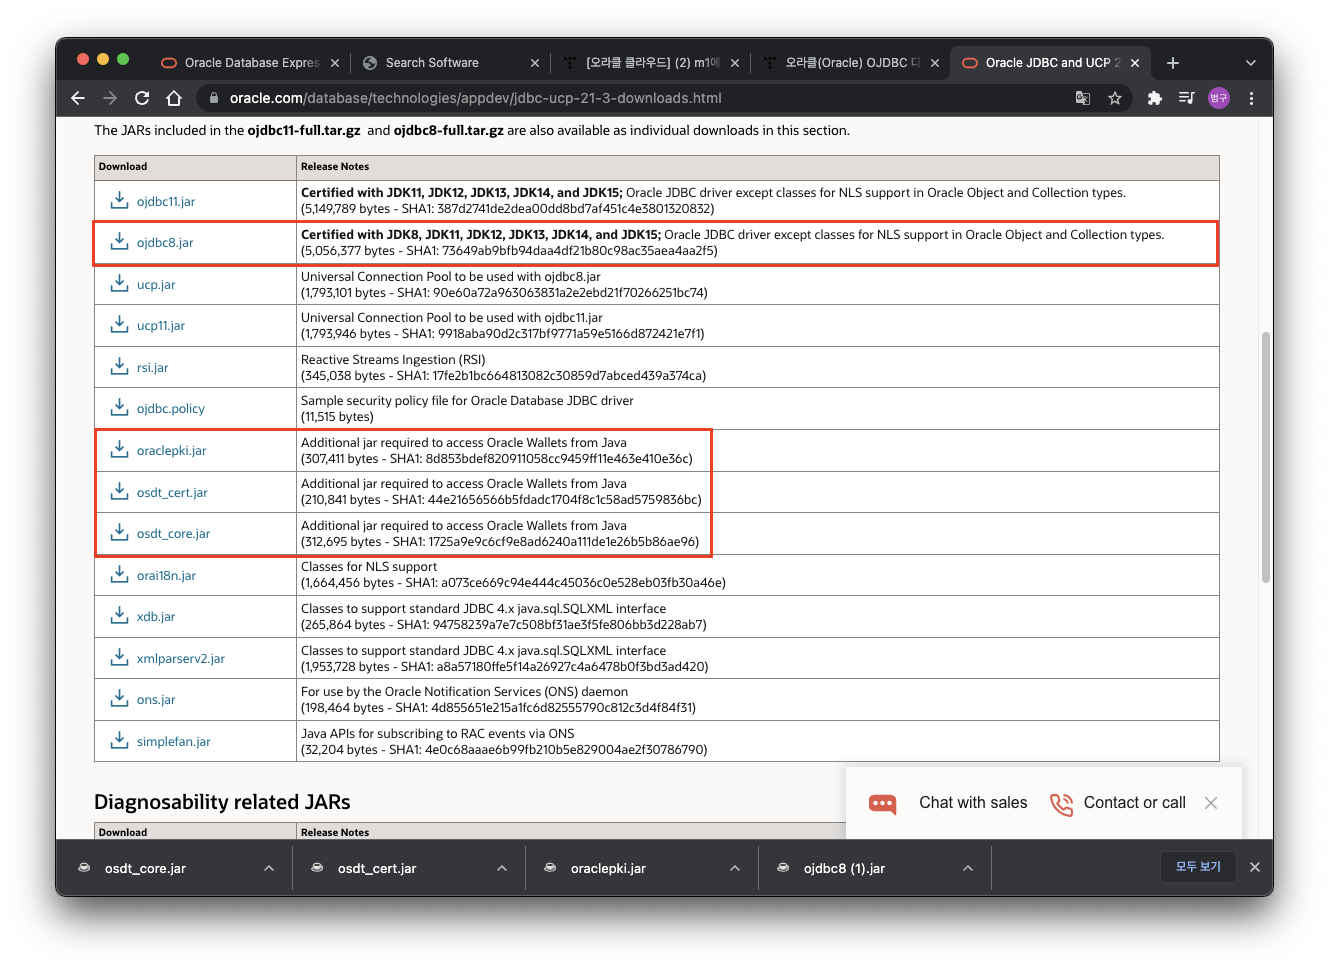The height and width of the screenshot is (970, 1329).
Task: Expand options for oraclepki.jar download
Action: point(735,868)
